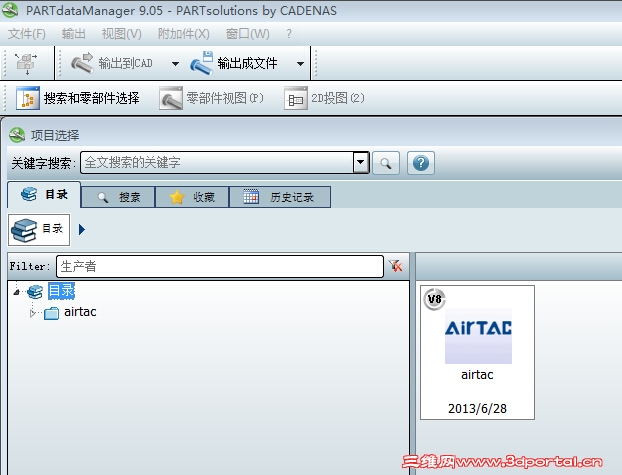Click the PARTdataManager application icon in title bar
The image size is (622, 475).
tap(10, 10)
